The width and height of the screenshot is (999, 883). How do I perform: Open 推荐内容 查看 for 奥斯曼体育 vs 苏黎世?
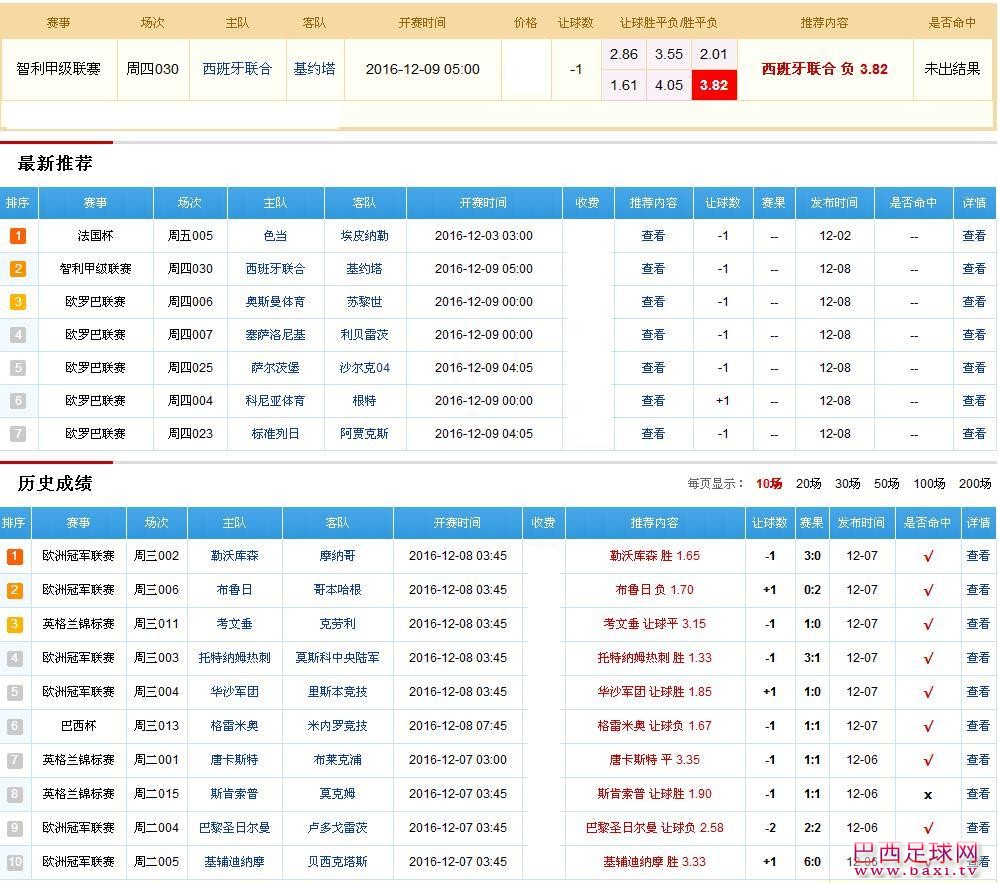tap(653, 301)
